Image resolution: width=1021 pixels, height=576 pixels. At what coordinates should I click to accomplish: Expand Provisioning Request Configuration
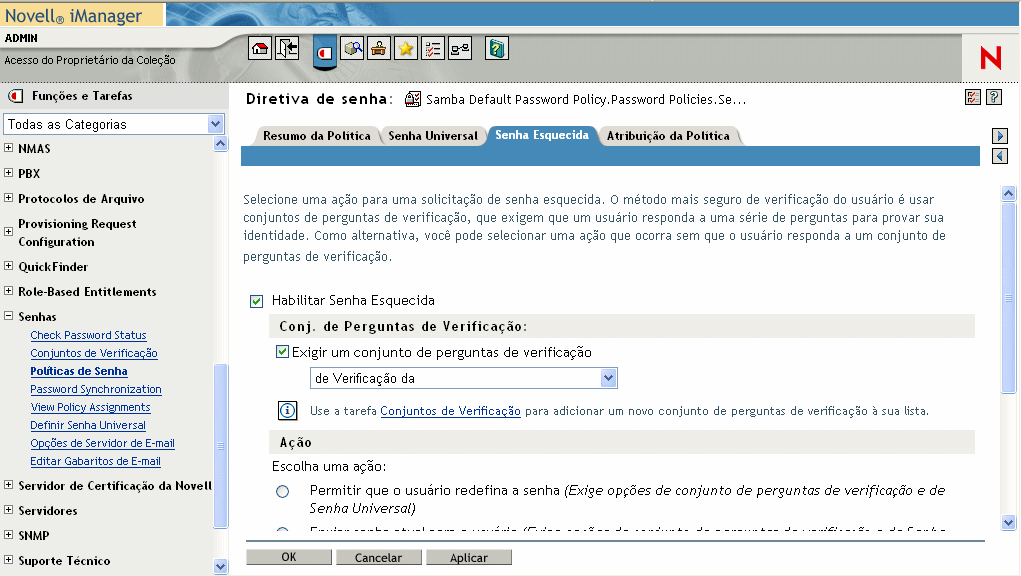(x=8, y=232)
